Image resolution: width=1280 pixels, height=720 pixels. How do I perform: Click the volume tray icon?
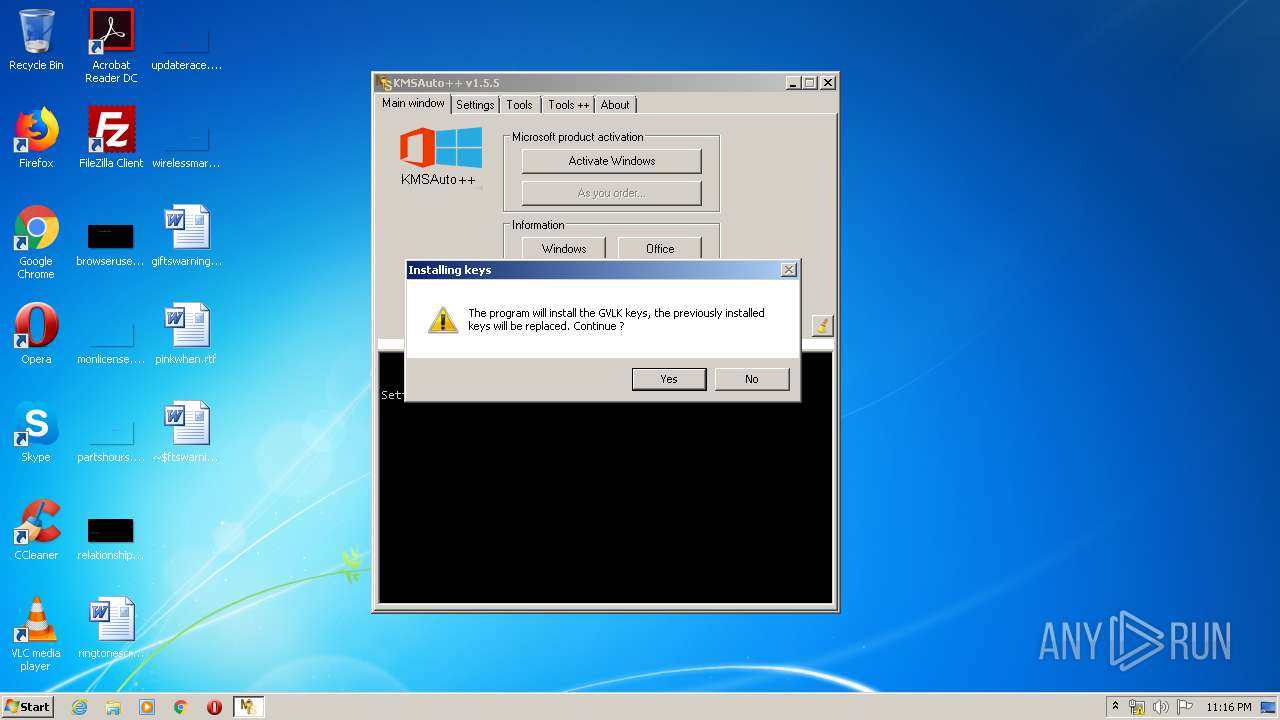[x=1161, y=707]
